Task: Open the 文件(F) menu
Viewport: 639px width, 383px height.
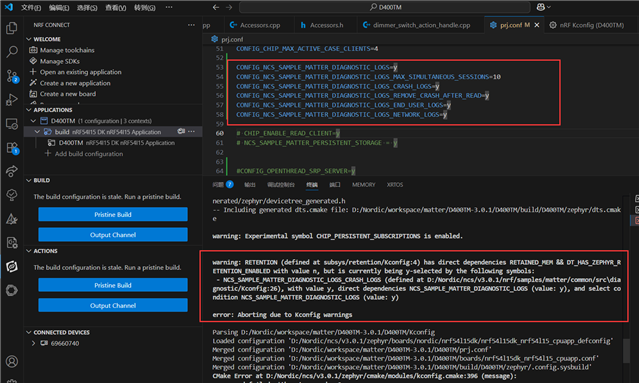Action: point(31,7)
